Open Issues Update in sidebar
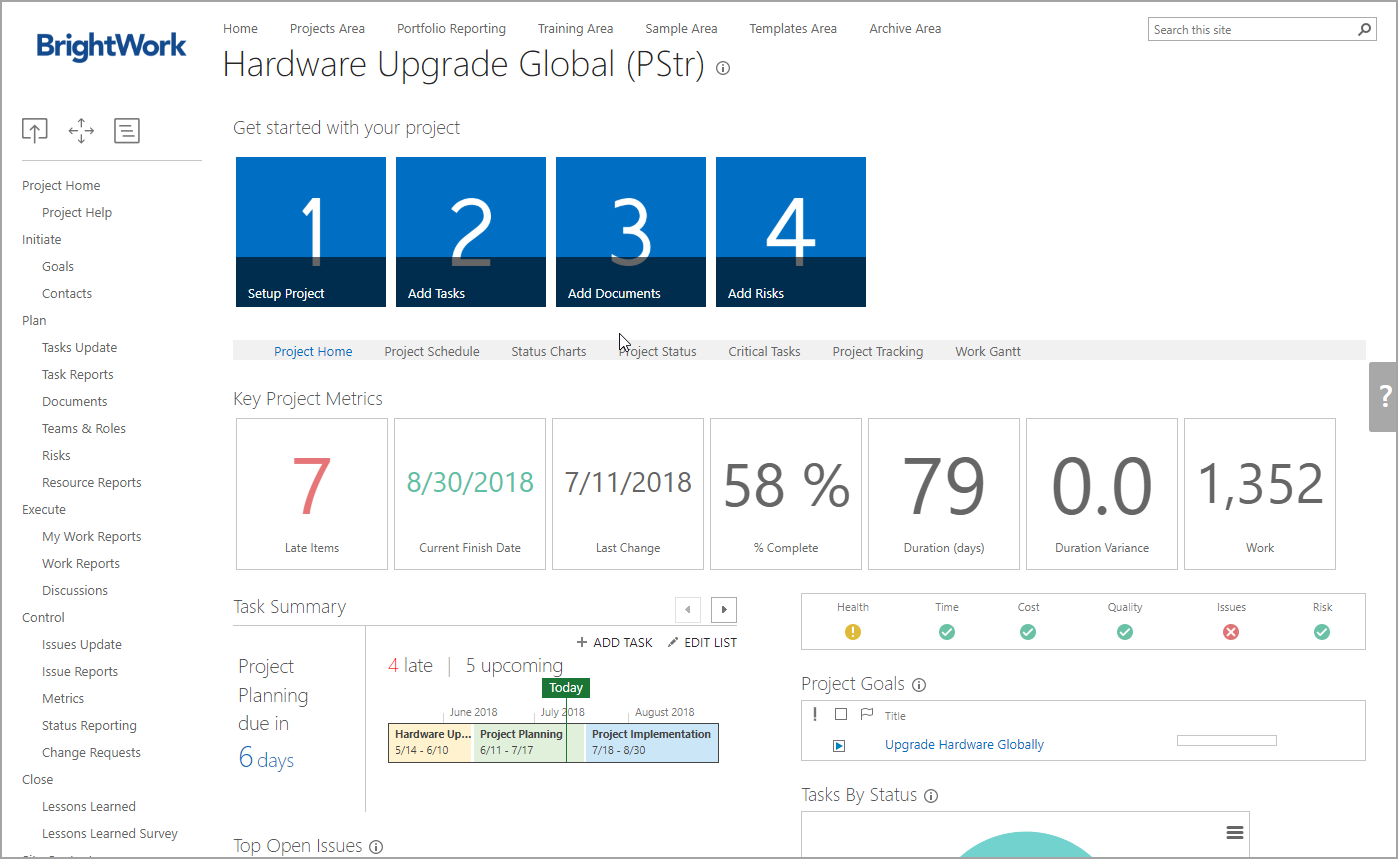The image size is (1398, 859). (x=82, y=645)
